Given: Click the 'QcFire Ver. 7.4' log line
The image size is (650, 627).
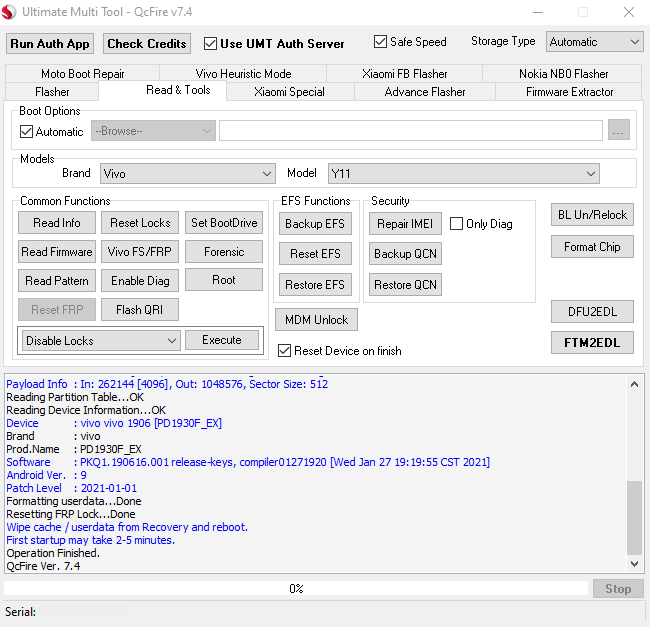Looking at the screenshot, I should click(43, 566).
